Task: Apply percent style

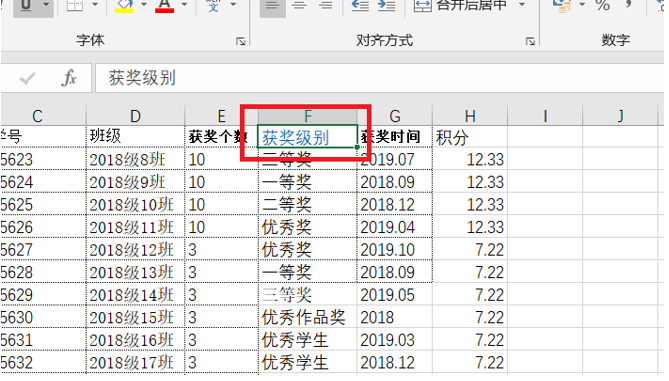Action: click(x=602, y=6)
